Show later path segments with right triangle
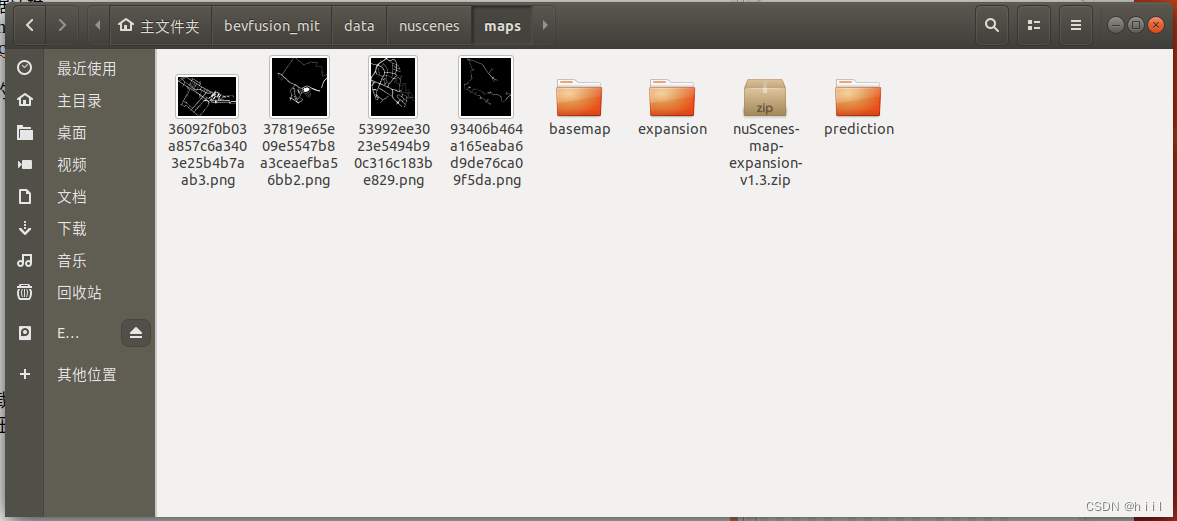This screenshot has height=521, width=1177. click(545, 26)
